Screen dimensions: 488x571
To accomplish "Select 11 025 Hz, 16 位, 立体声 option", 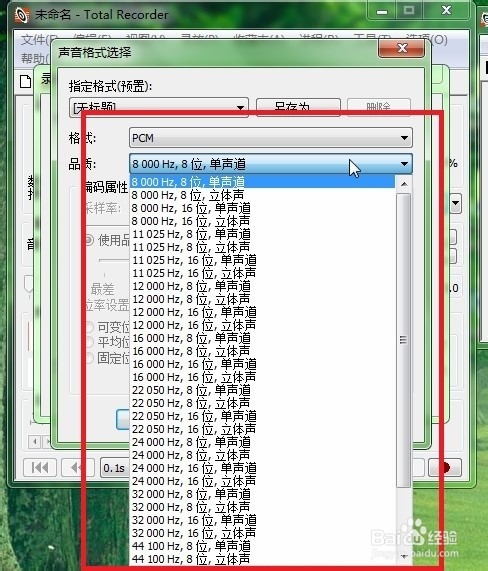I will click(262, 273).
